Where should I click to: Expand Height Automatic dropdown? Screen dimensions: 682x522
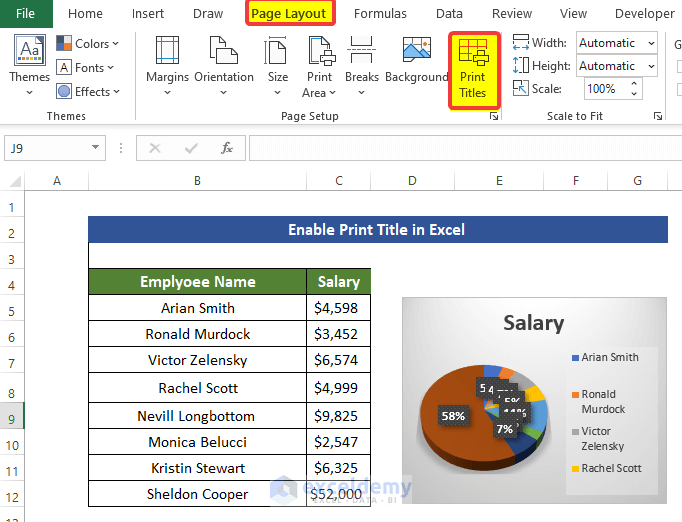point(651,66)
